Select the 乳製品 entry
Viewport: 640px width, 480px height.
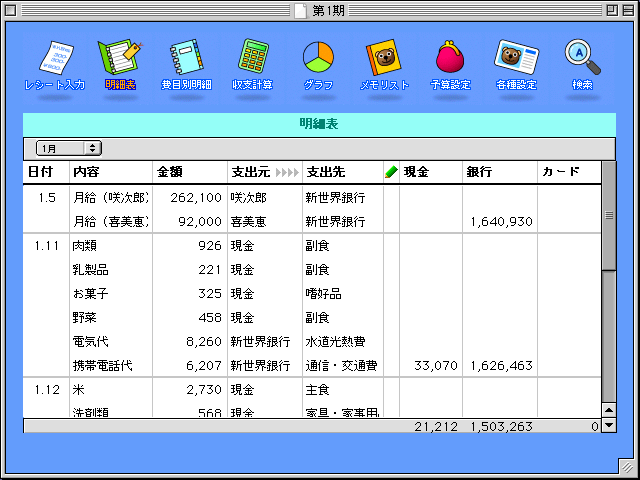tap(90, 270)
